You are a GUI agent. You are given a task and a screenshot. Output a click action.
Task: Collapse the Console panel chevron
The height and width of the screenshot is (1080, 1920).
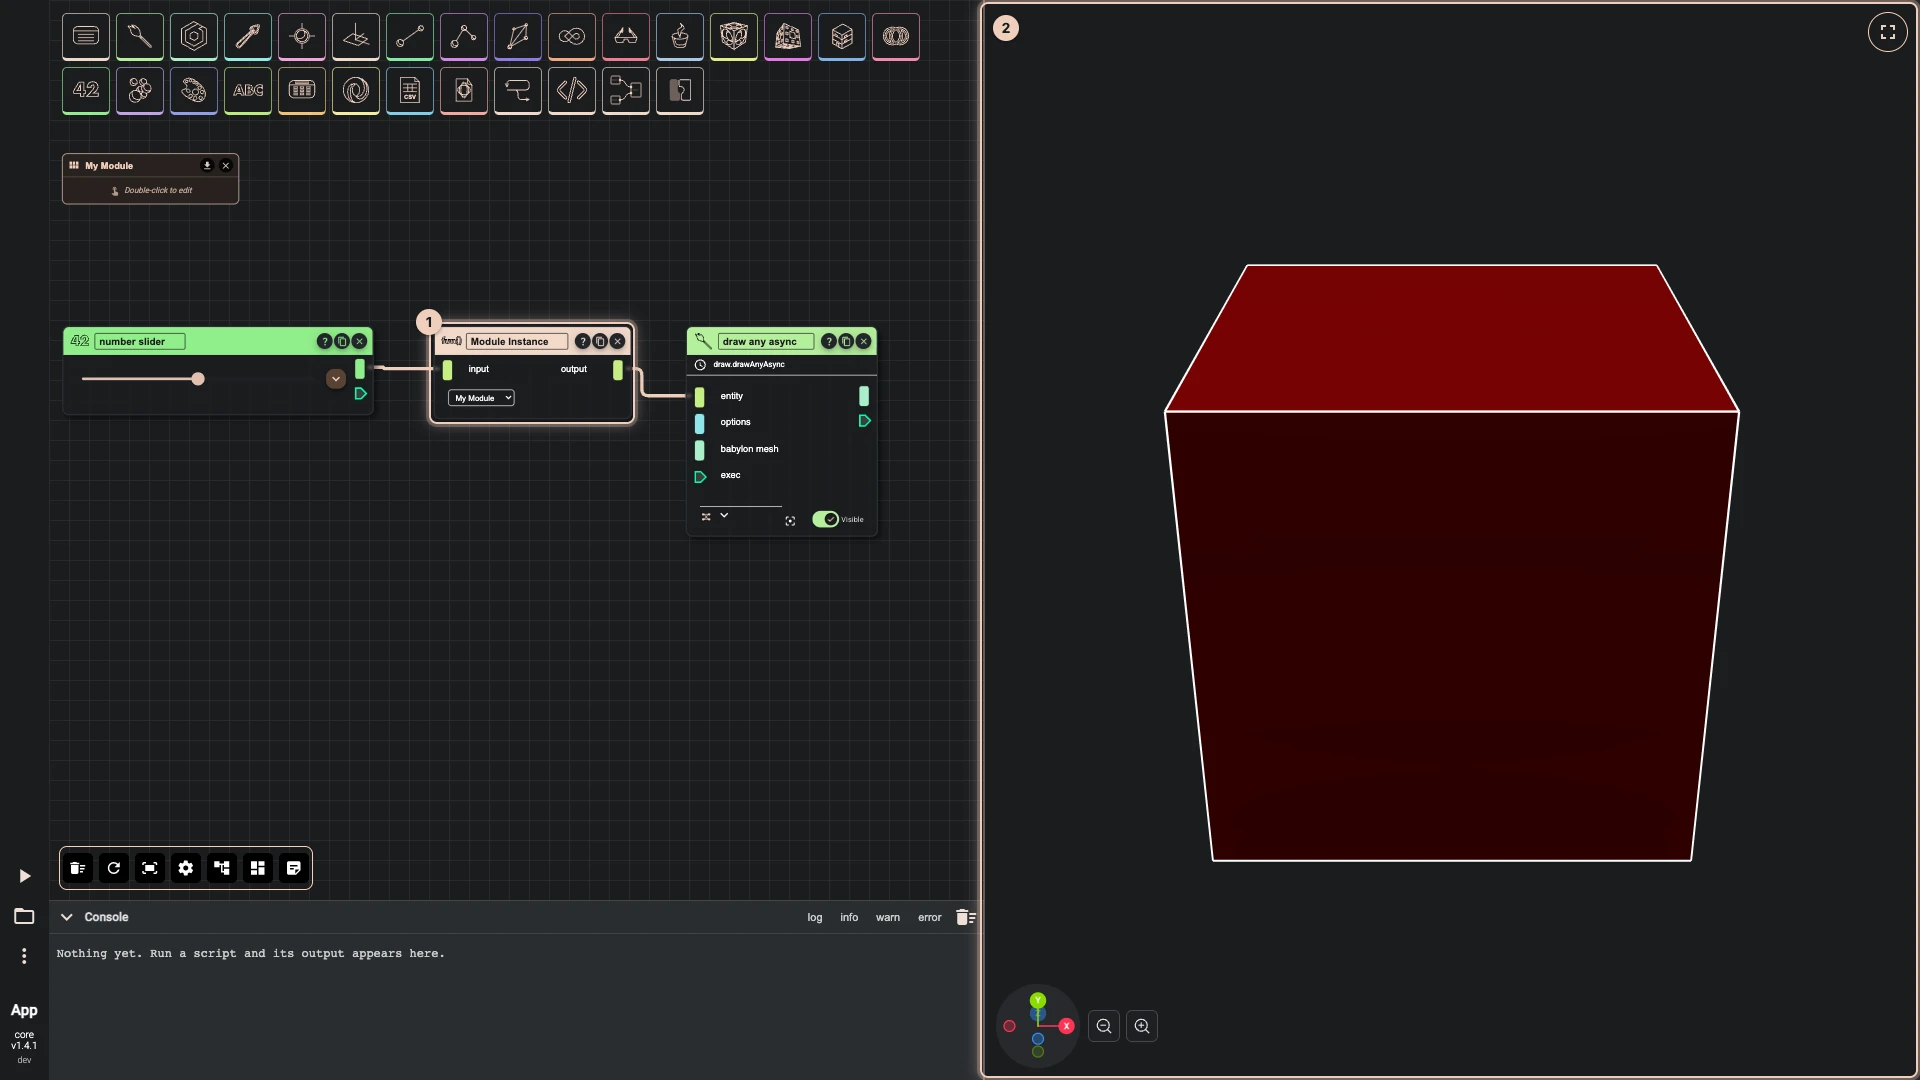(x=67, y=917)
